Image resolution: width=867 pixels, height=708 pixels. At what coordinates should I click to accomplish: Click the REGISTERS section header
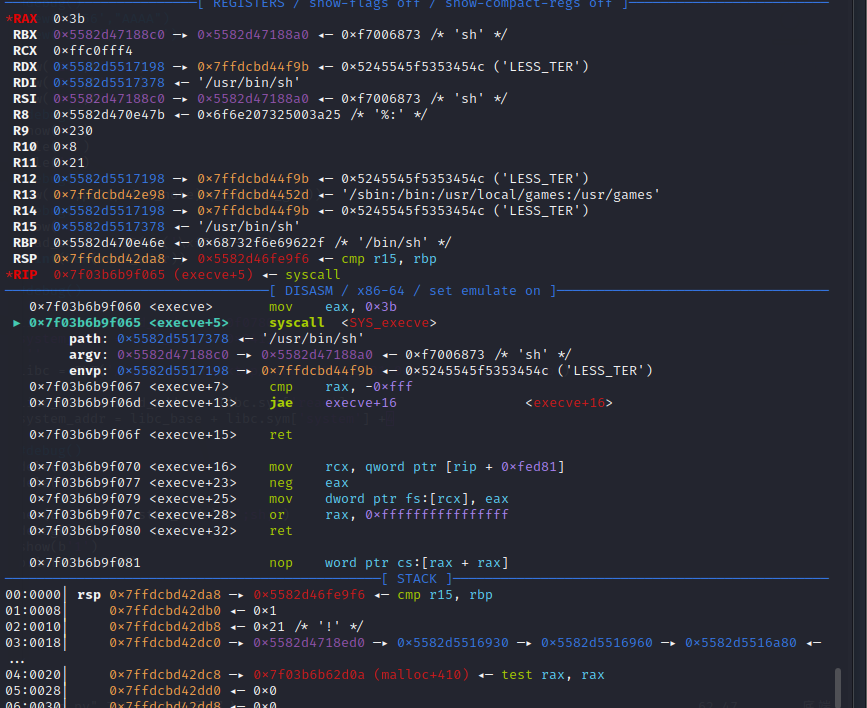(413, 4)
